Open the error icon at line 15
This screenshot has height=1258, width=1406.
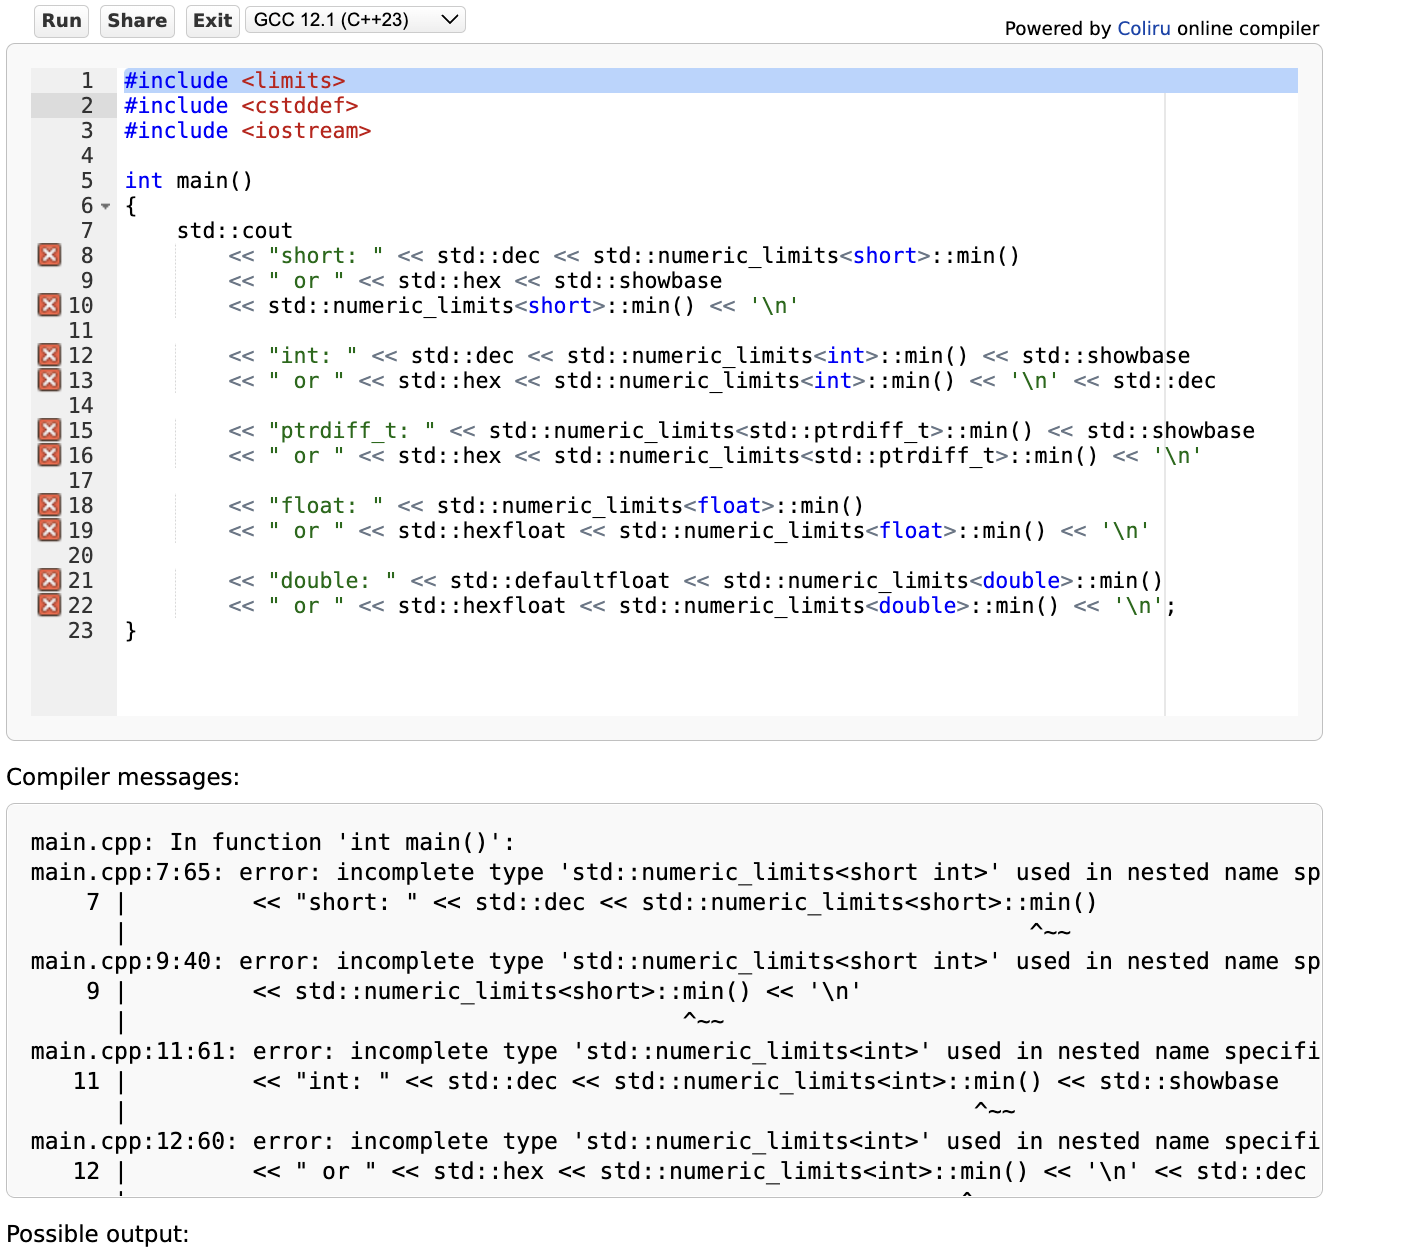click(49, 430)
